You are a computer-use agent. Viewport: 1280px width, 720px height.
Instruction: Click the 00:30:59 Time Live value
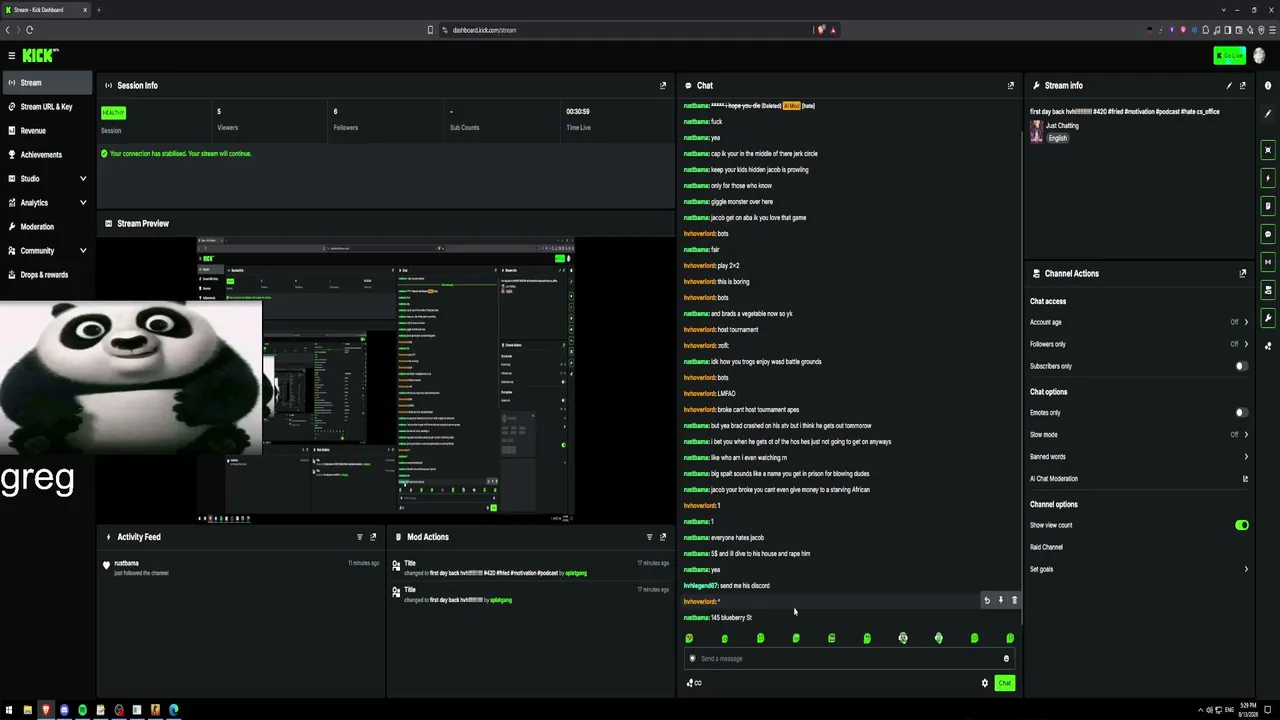(x=578, y=112)
